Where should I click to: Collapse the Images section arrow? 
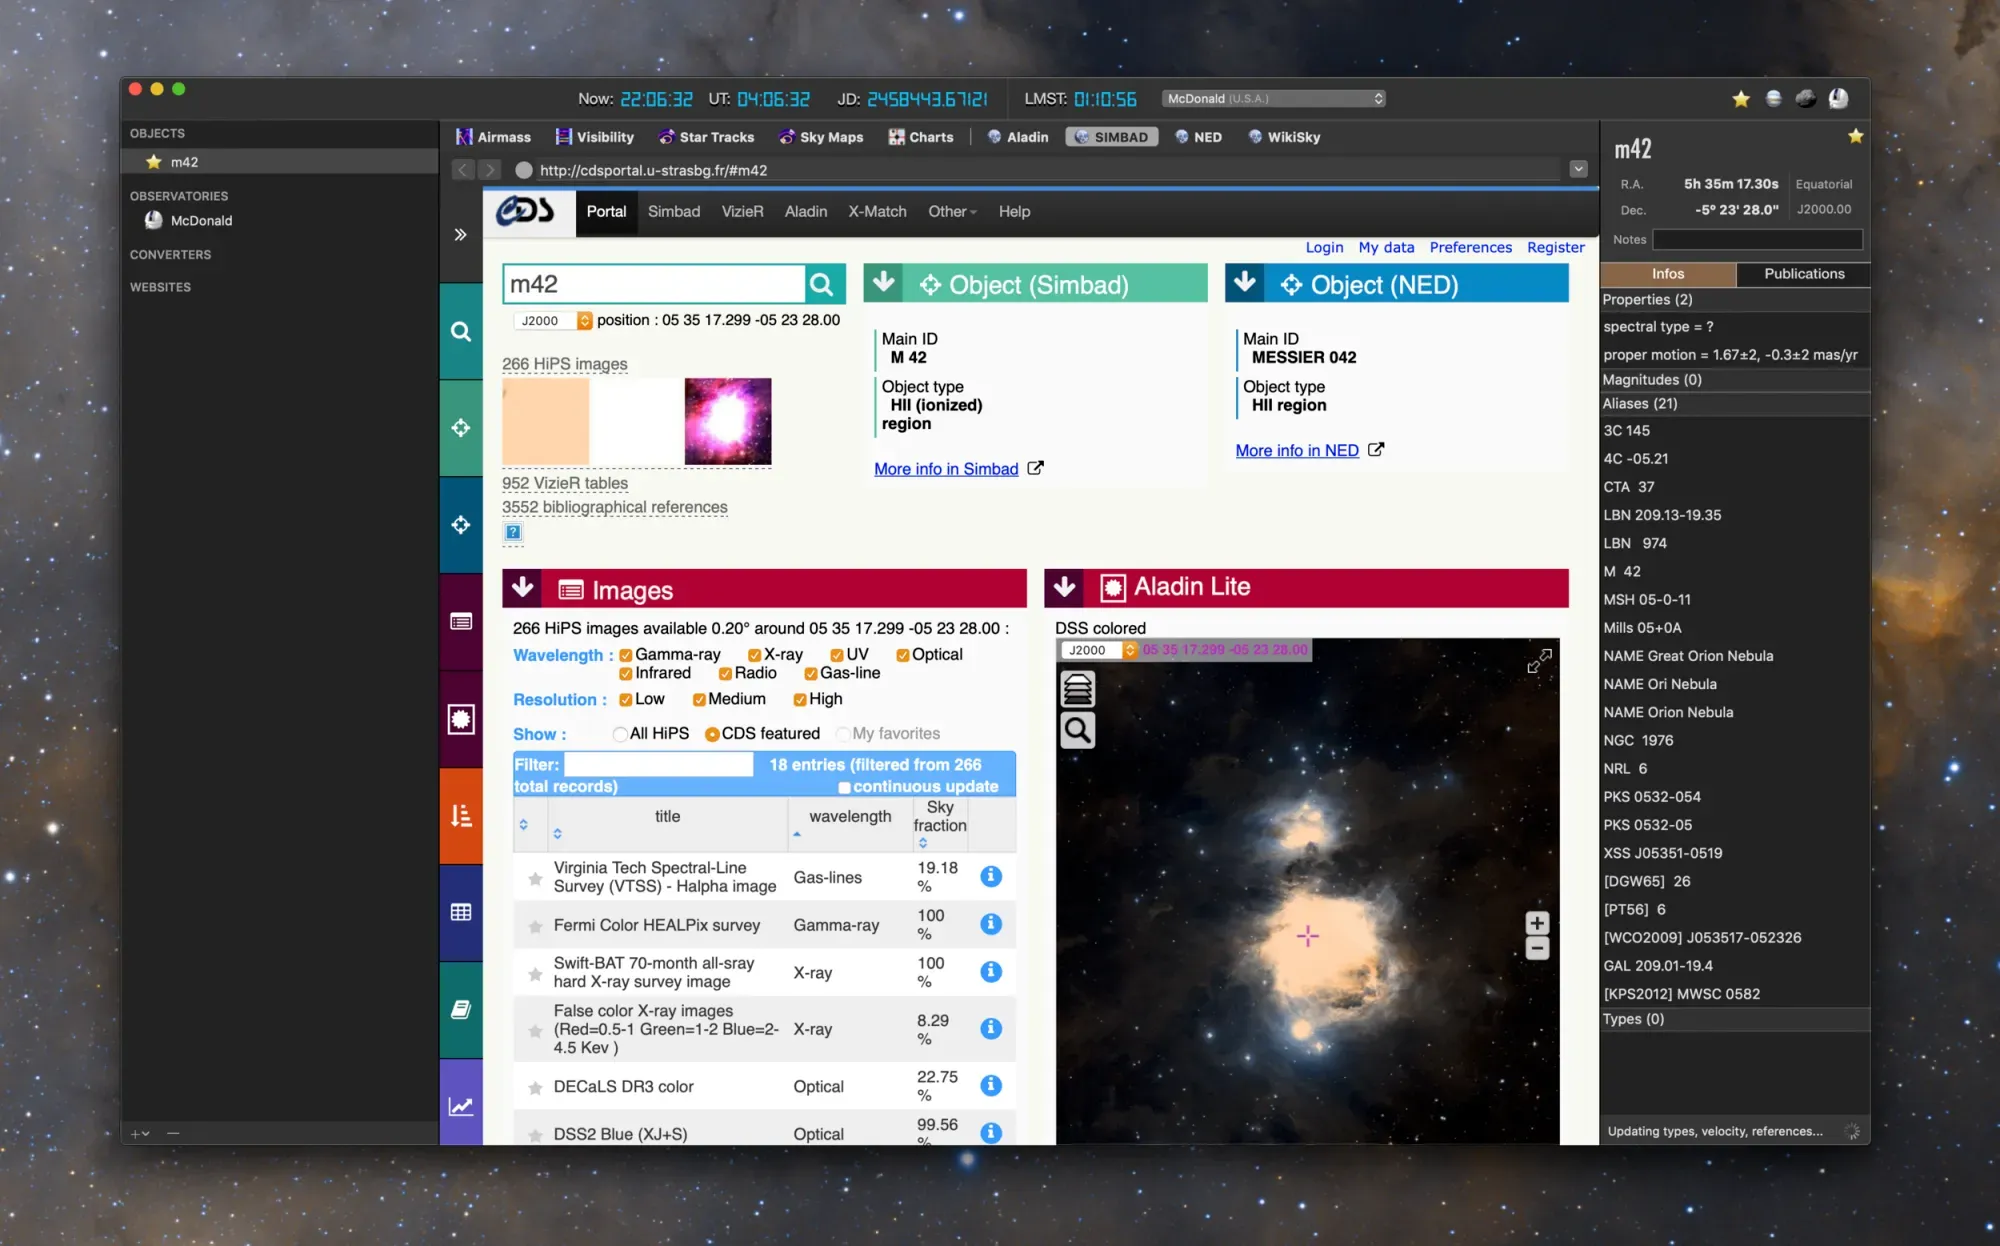pyautogui.click(x=522, y=588)
